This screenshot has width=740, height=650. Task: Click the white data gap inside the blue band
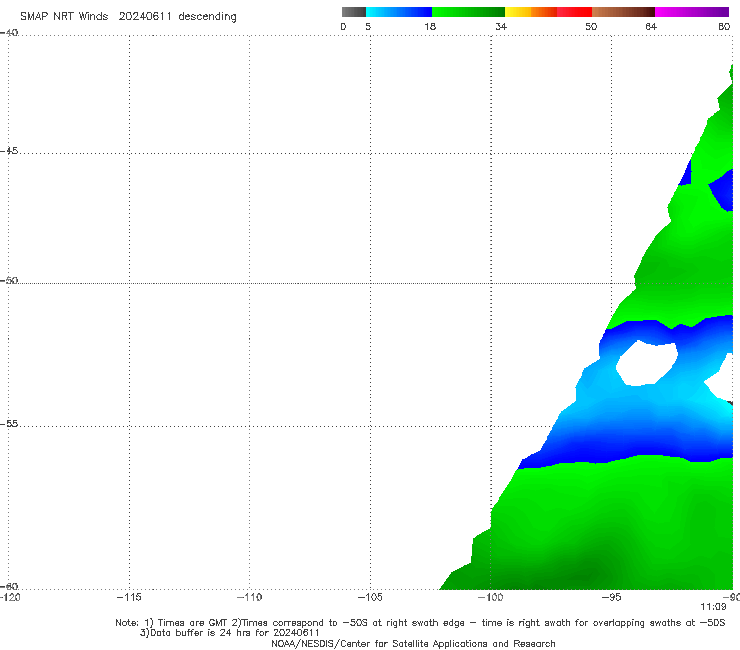[647, 363]
